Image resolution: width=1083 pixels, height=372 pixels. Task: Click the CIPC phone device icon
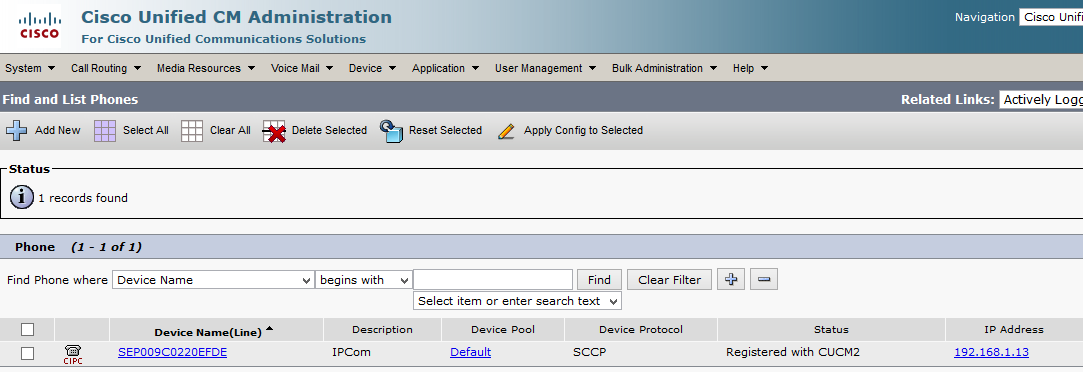coord(73,354)
